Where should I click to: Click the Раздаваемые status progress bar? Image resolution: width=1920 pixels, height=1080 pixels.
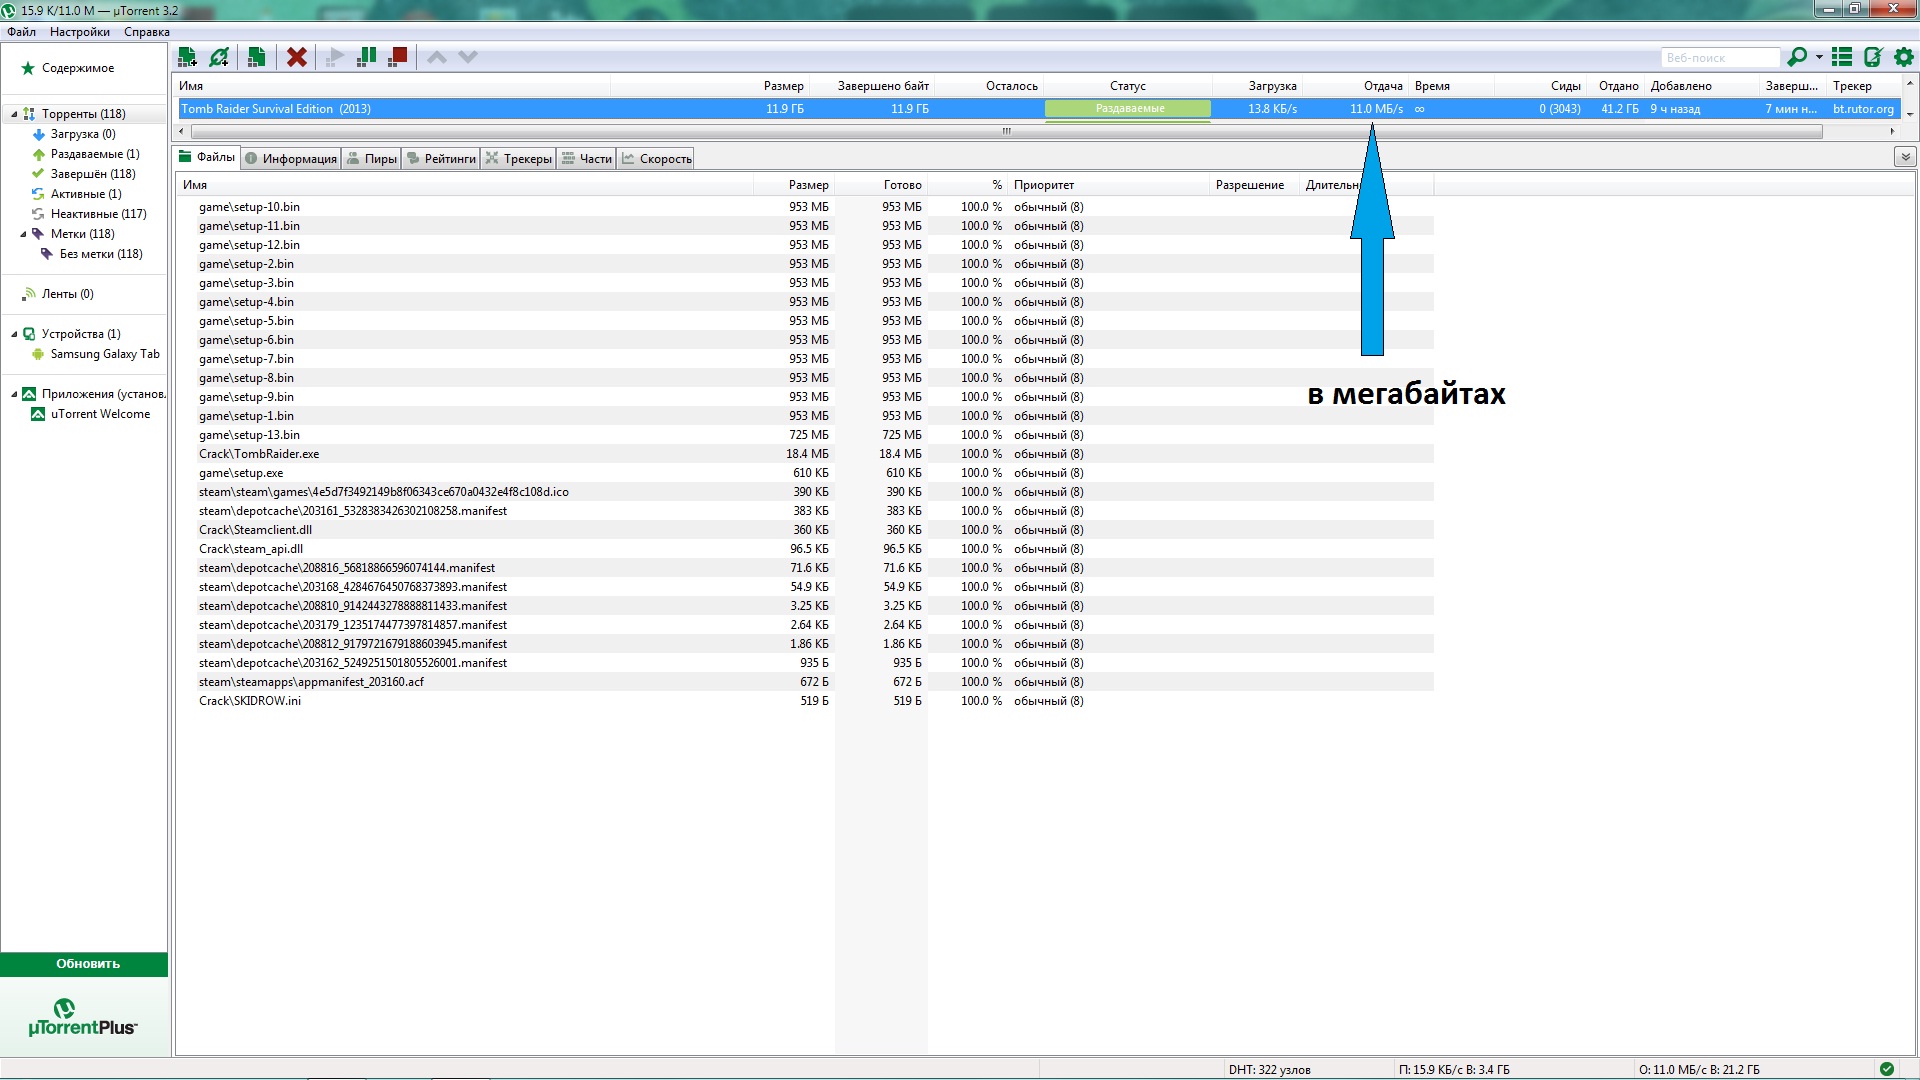[1128, 109]
